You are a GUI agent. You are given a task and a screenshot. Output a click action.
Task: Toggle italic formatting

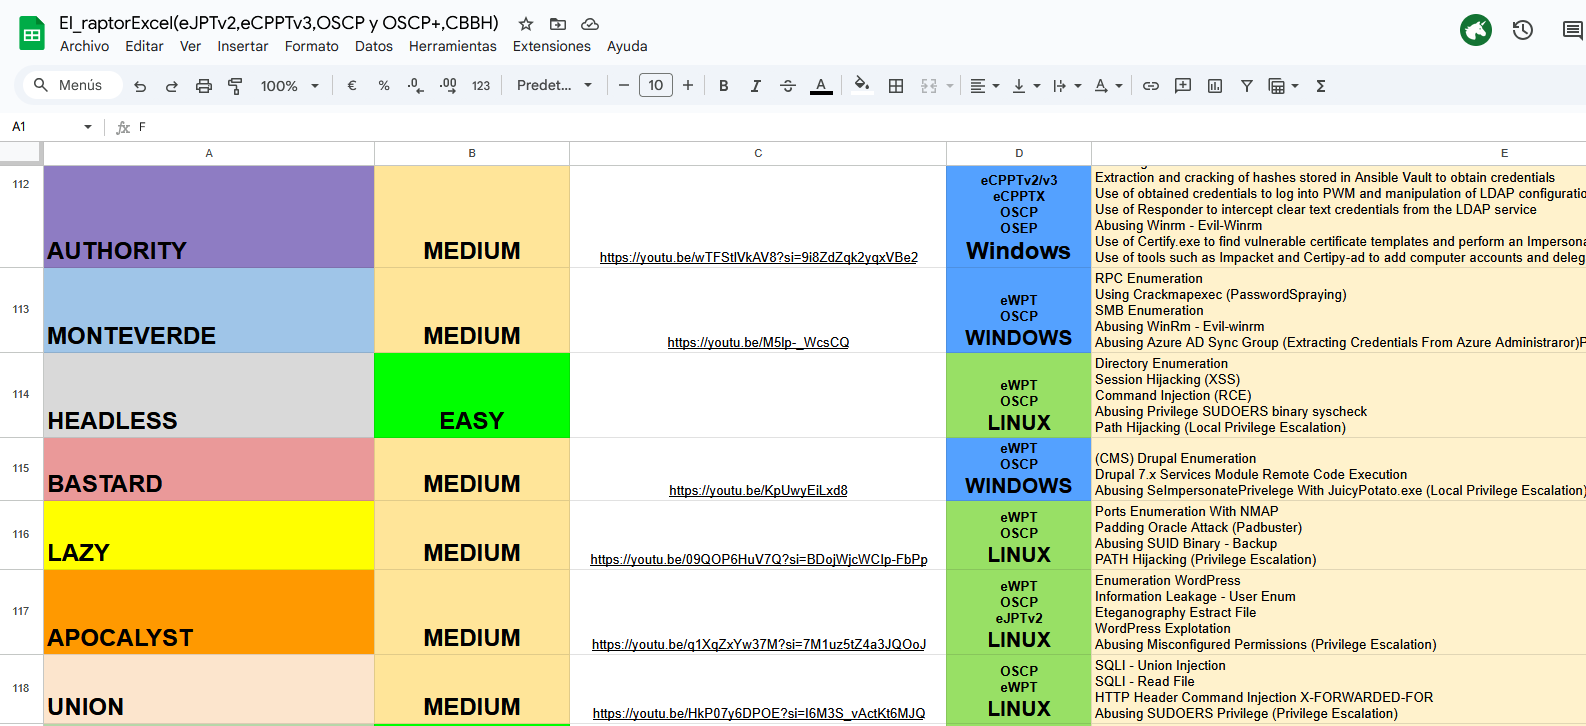coord(755,86)
